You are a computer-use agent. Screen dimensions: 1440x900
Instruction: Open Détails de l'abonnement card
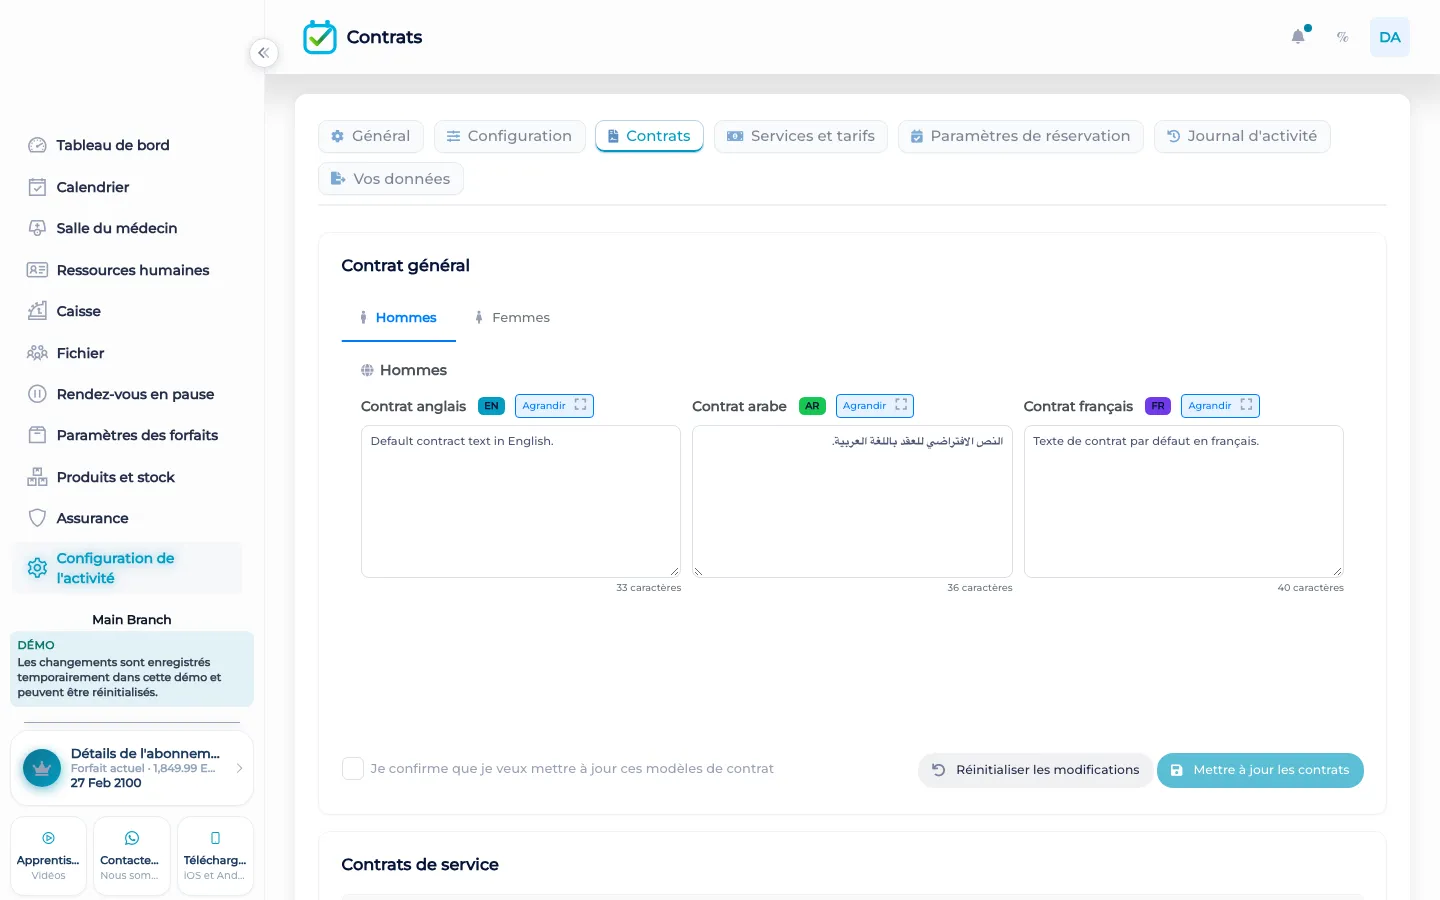click(132, 768)
